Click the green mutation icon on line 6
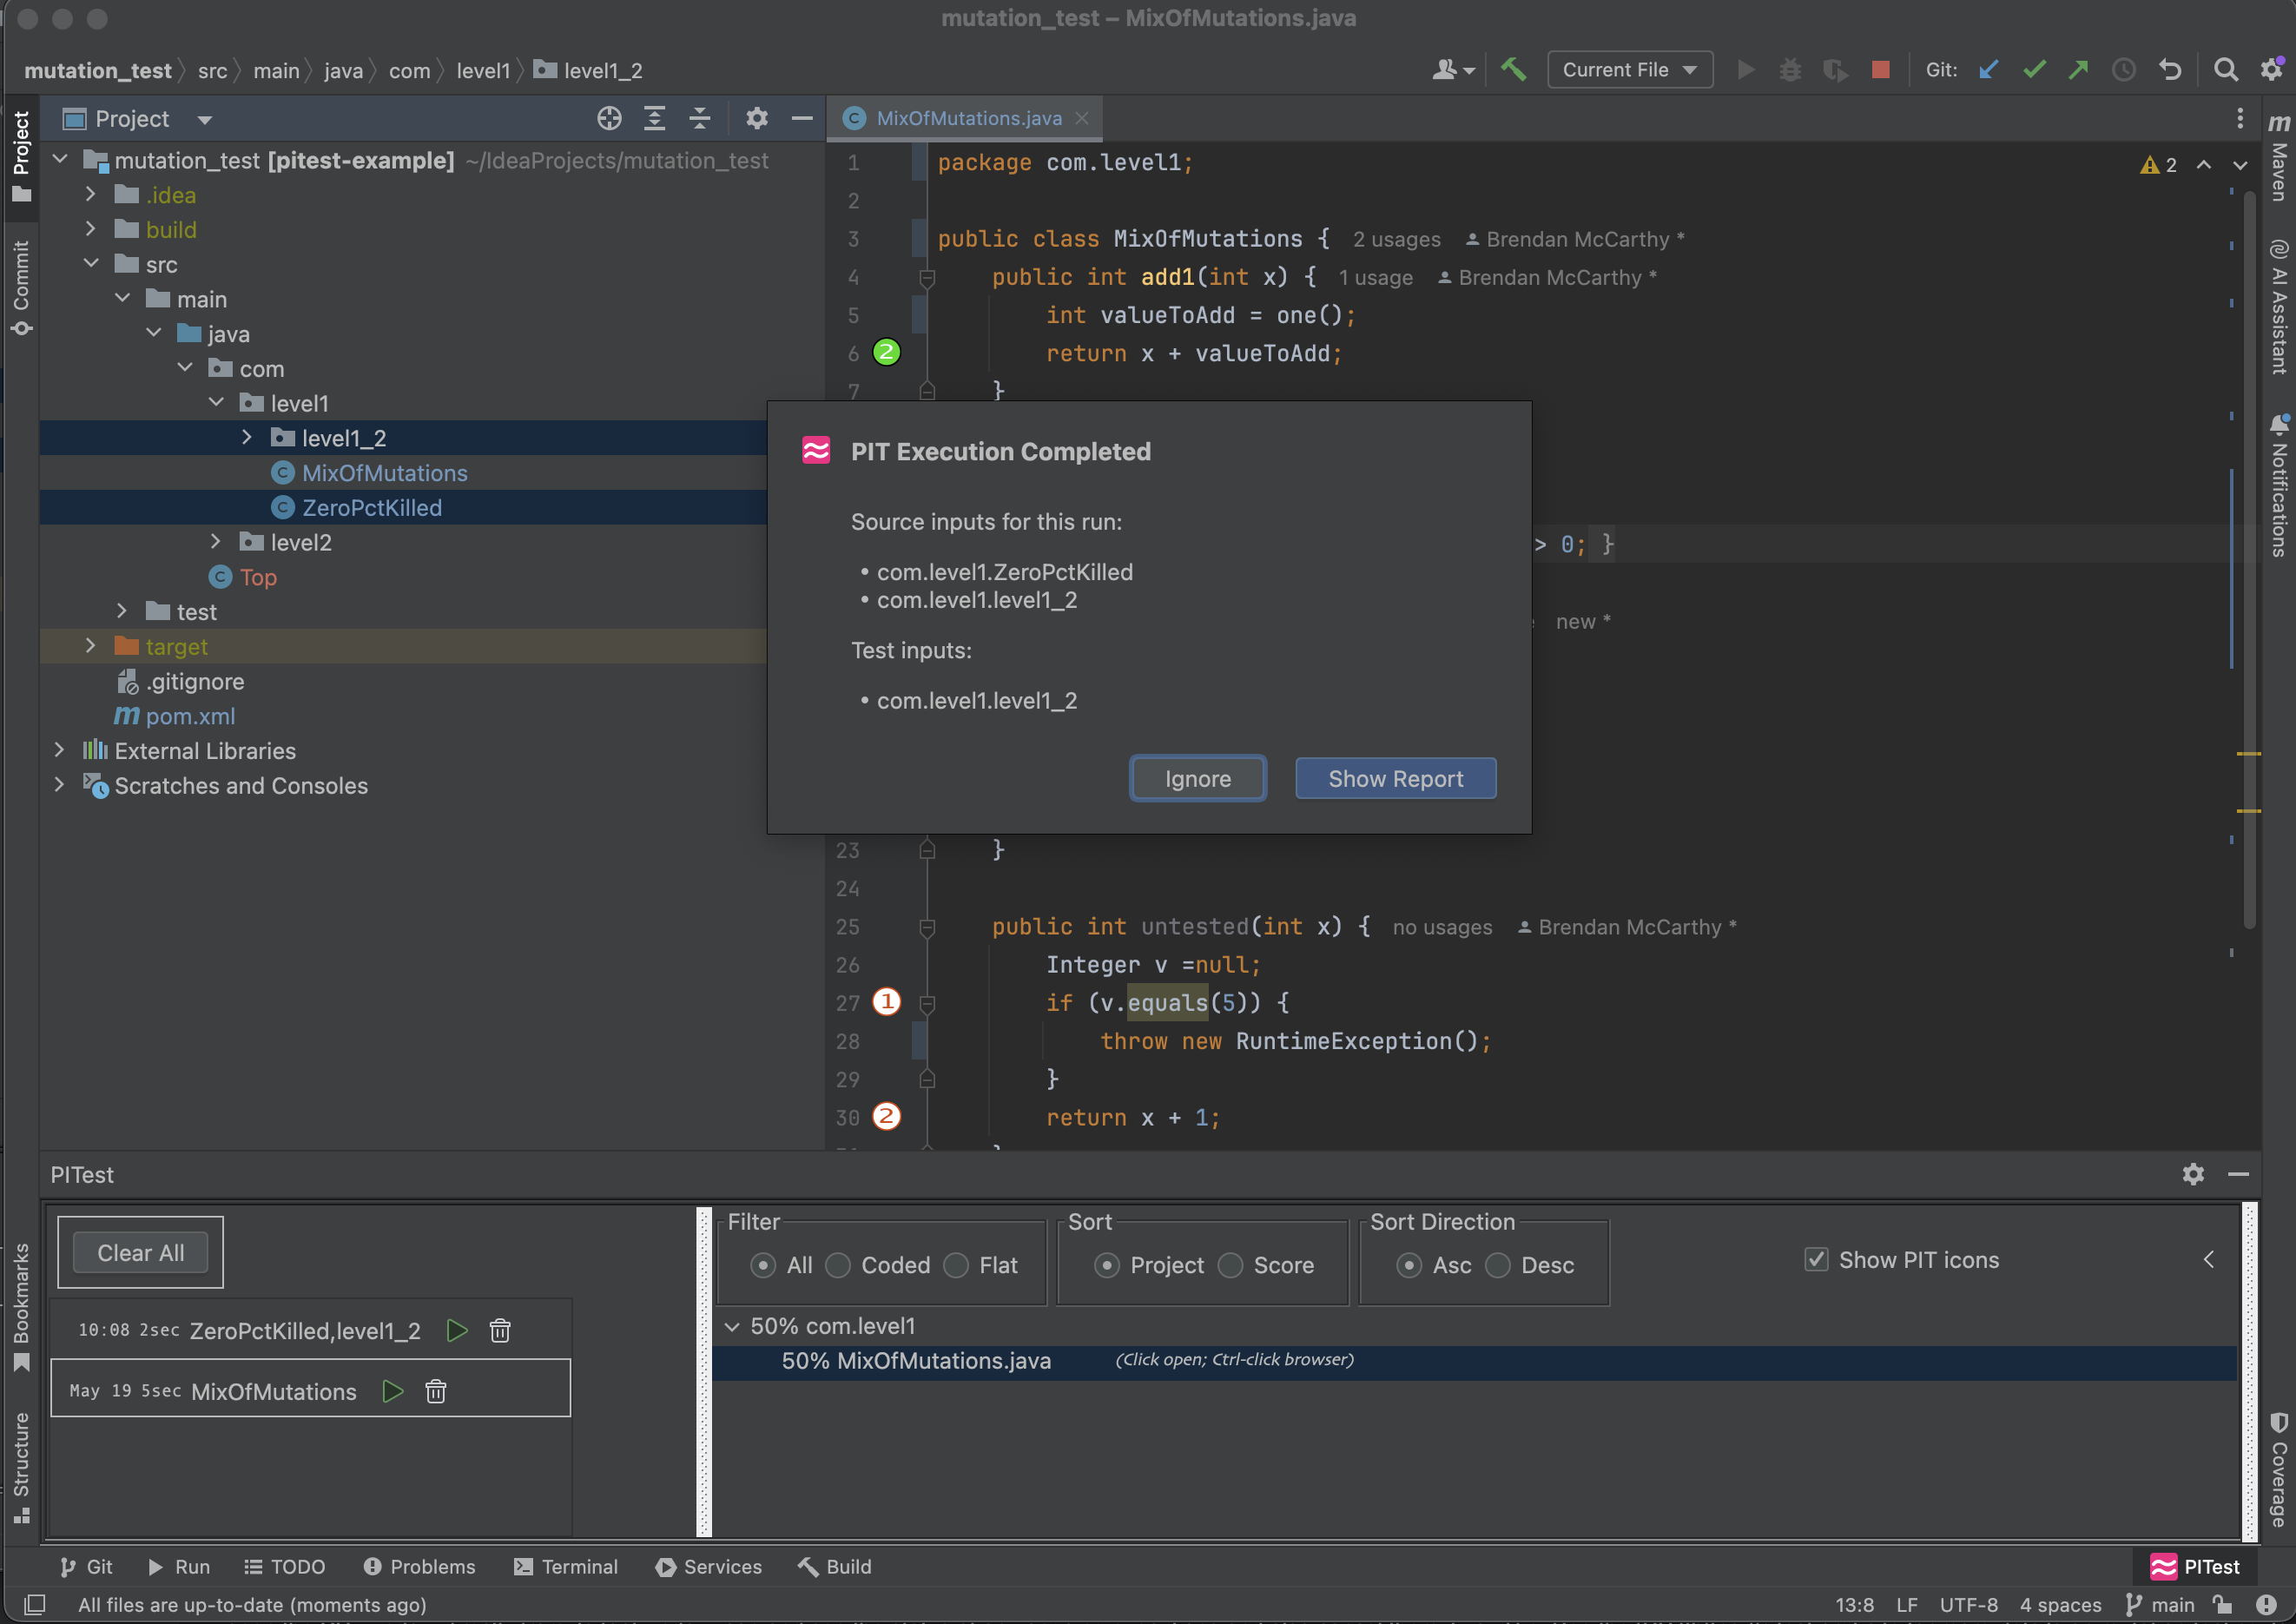Screen dimensions: 2296x1624 (886, 352)
